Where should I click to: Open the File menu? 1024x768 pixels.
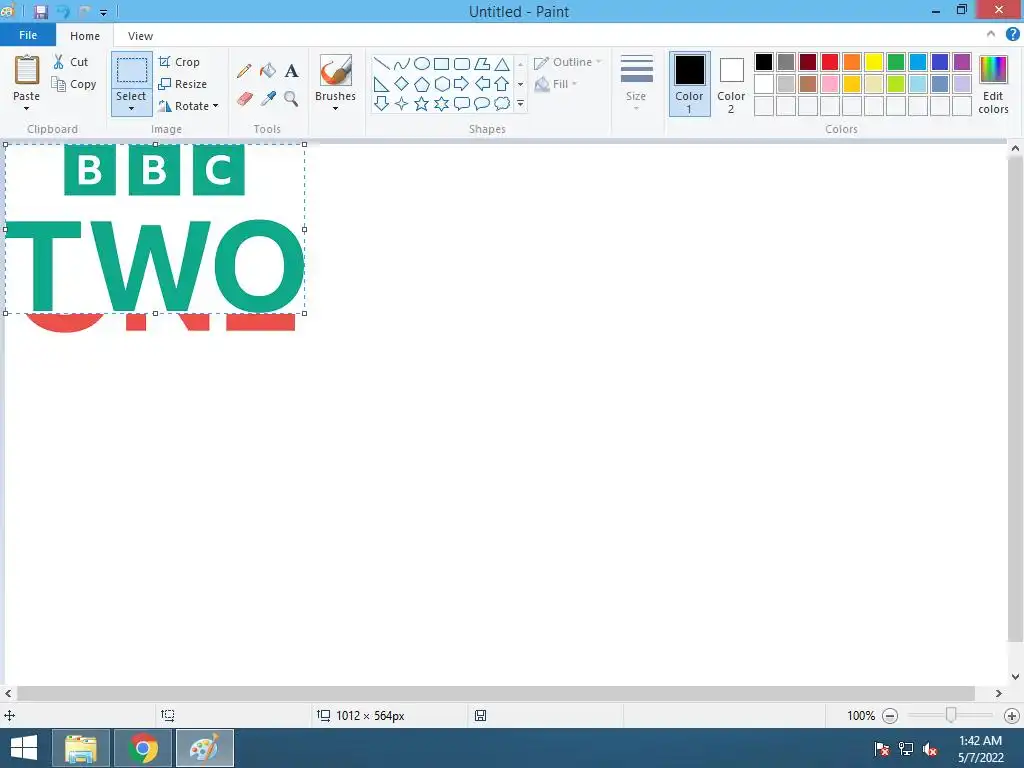pyautogui.click(x=28, y=35)
